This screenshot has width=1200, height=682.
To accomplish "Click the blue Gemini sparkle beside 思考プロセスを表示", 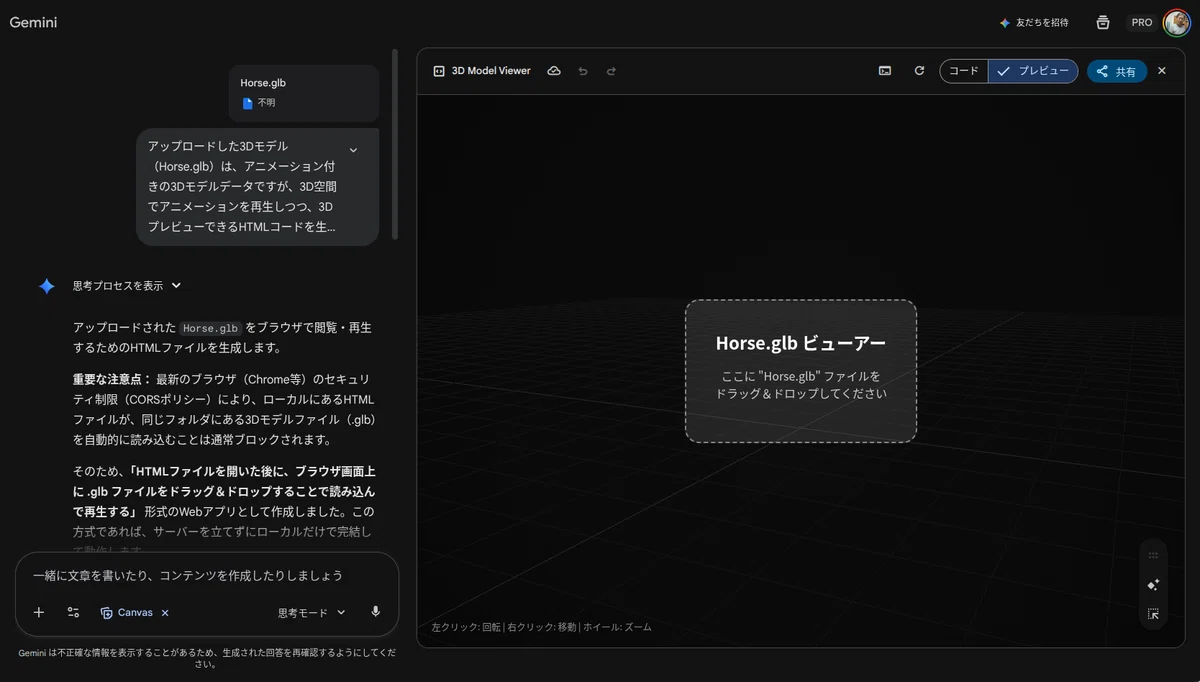I will pyautogui.click(x=47, y=286).
